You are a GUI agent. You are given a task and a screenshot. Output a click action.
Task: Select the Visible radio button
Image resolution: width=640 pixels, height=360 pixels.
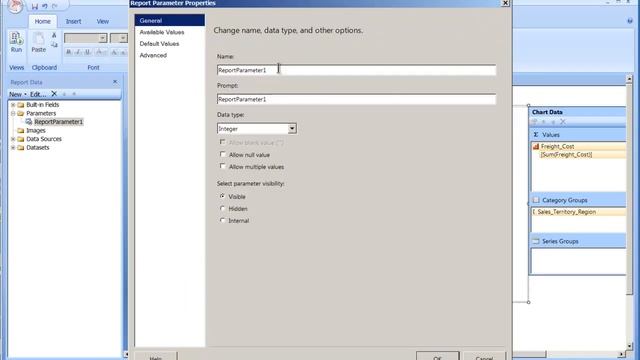pos(222,196)
